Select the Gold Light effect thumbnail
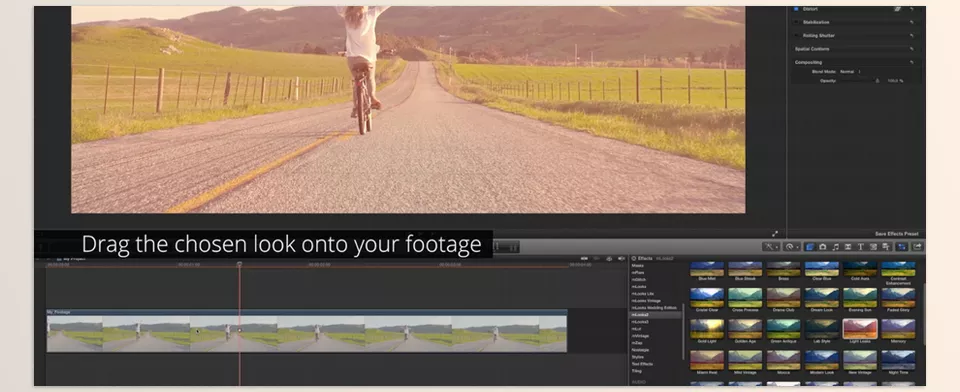960x392 pixels. pyautogui.click(x=707, y=329)
